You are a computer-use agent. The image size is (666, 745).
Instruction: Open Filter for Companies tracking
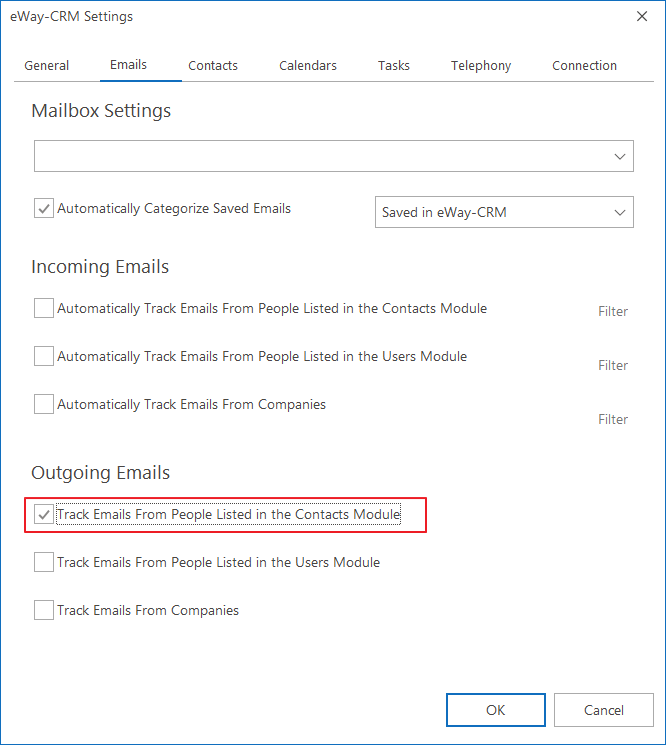613,419
